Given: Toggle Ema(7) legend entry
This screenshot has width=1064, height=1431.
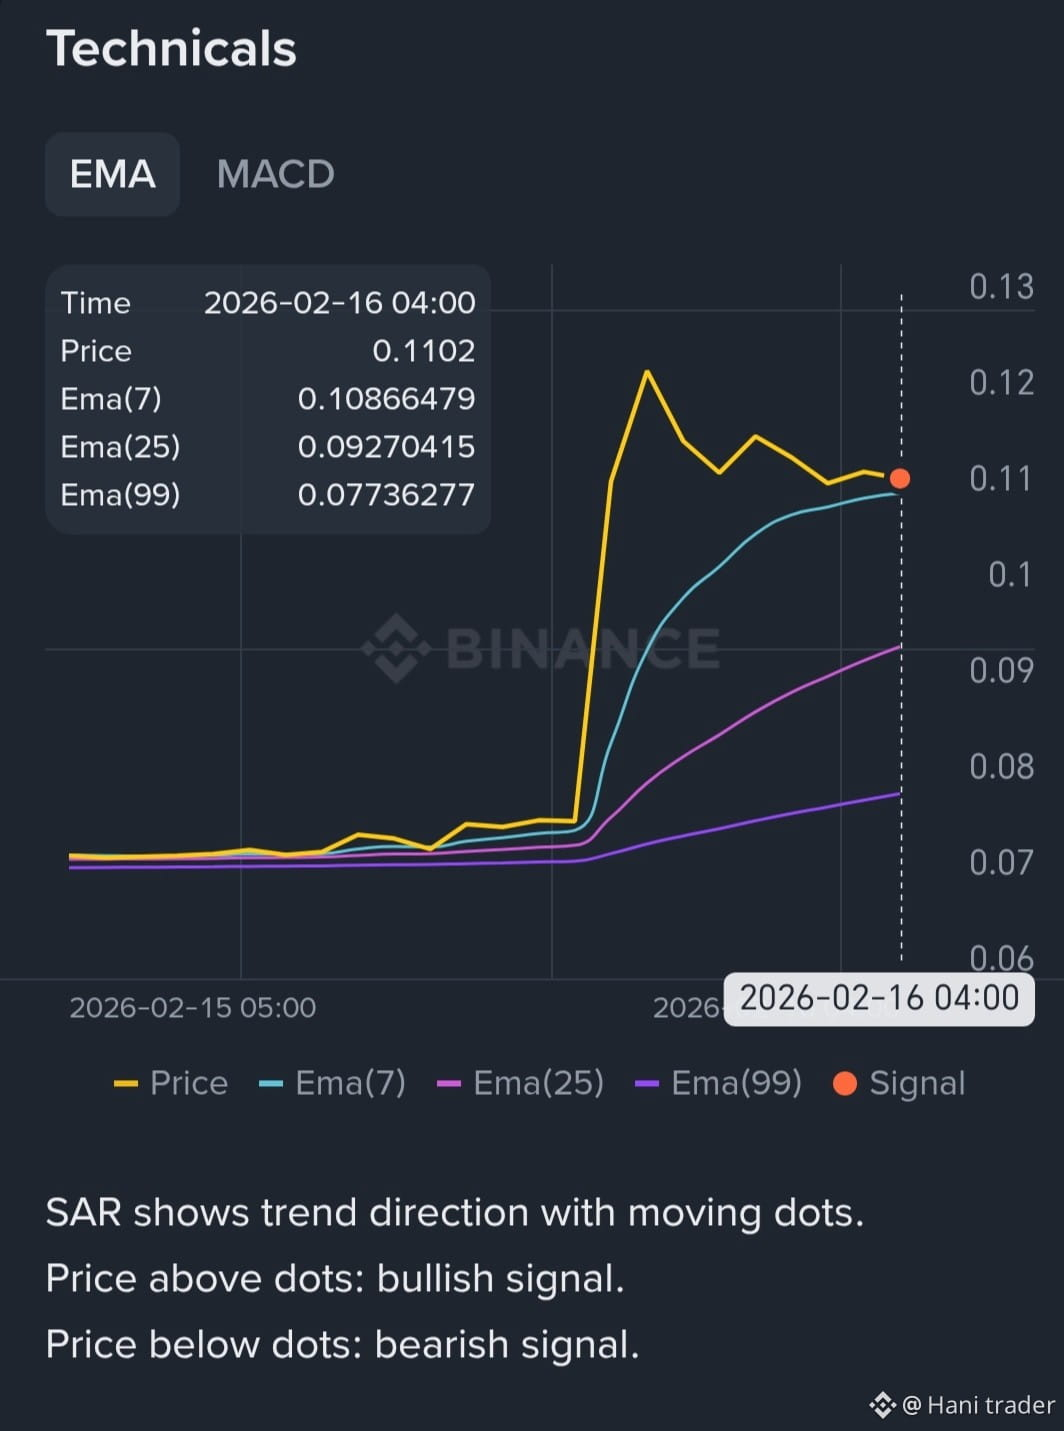Looking at the screenshot, I should (x=332, y=1083).
